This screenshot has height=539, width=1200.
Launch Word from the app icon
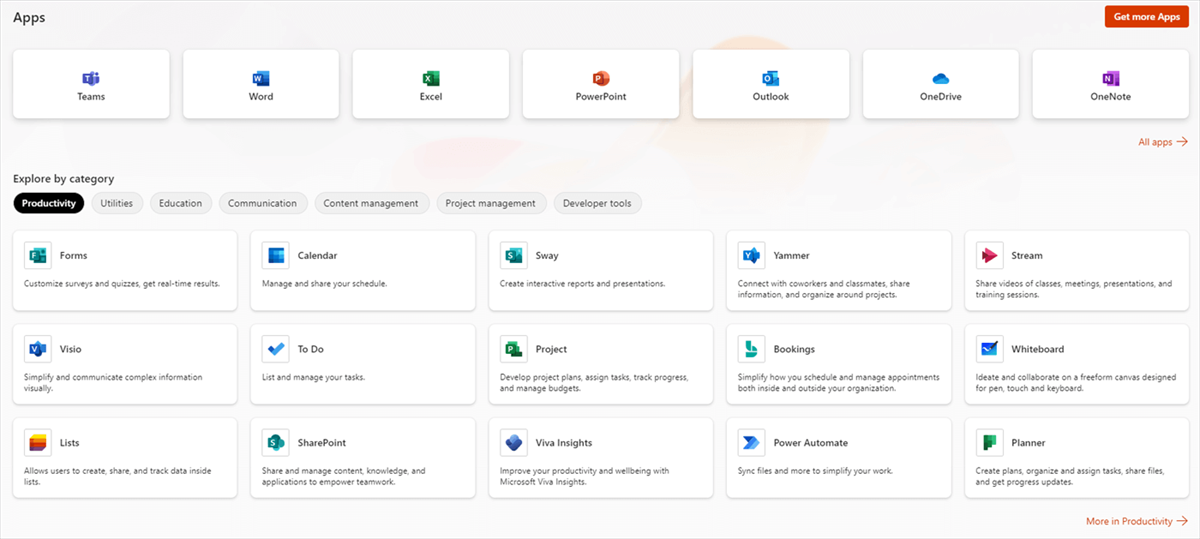261,79
